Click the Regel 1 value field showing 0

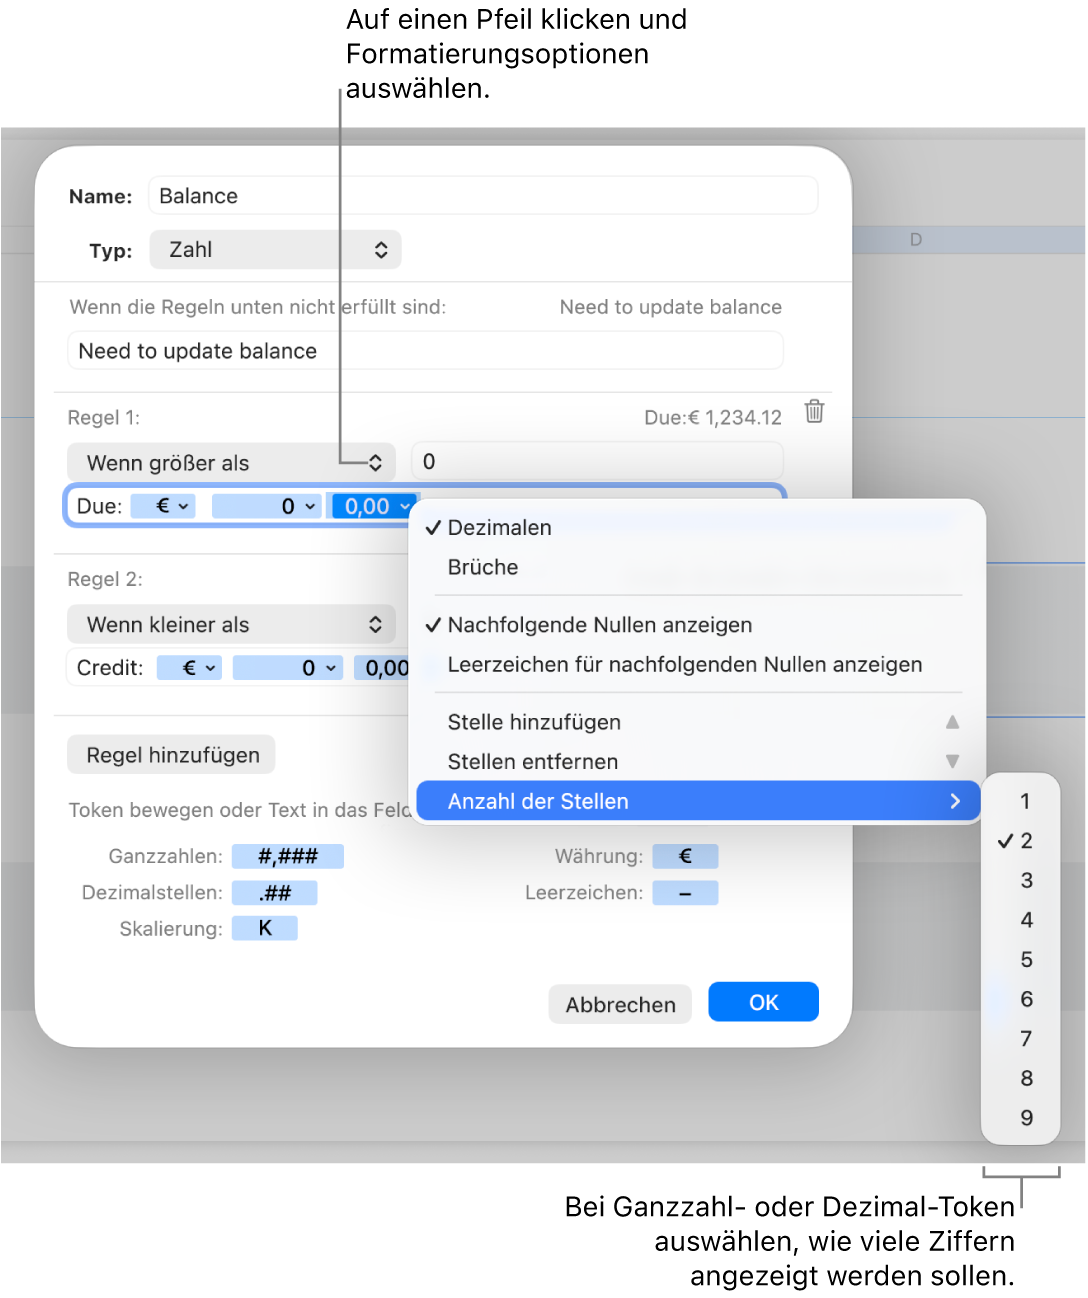(x=597, y=462)
